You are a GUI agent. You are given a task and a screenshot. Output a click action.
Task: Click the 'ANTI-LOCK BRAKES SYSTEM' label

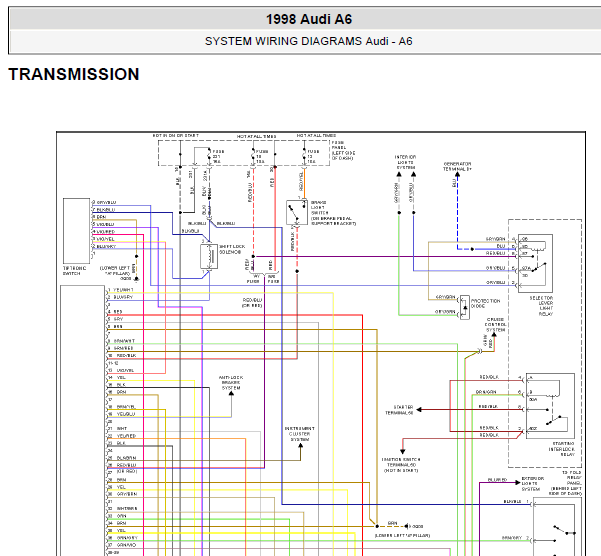[231, 383]
